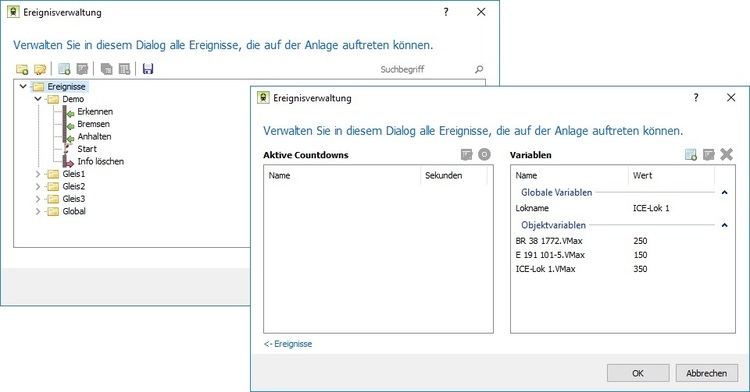The image size is (750, 392).
Task: Expand the Gleis1 folder
Action: pos(38,174)
